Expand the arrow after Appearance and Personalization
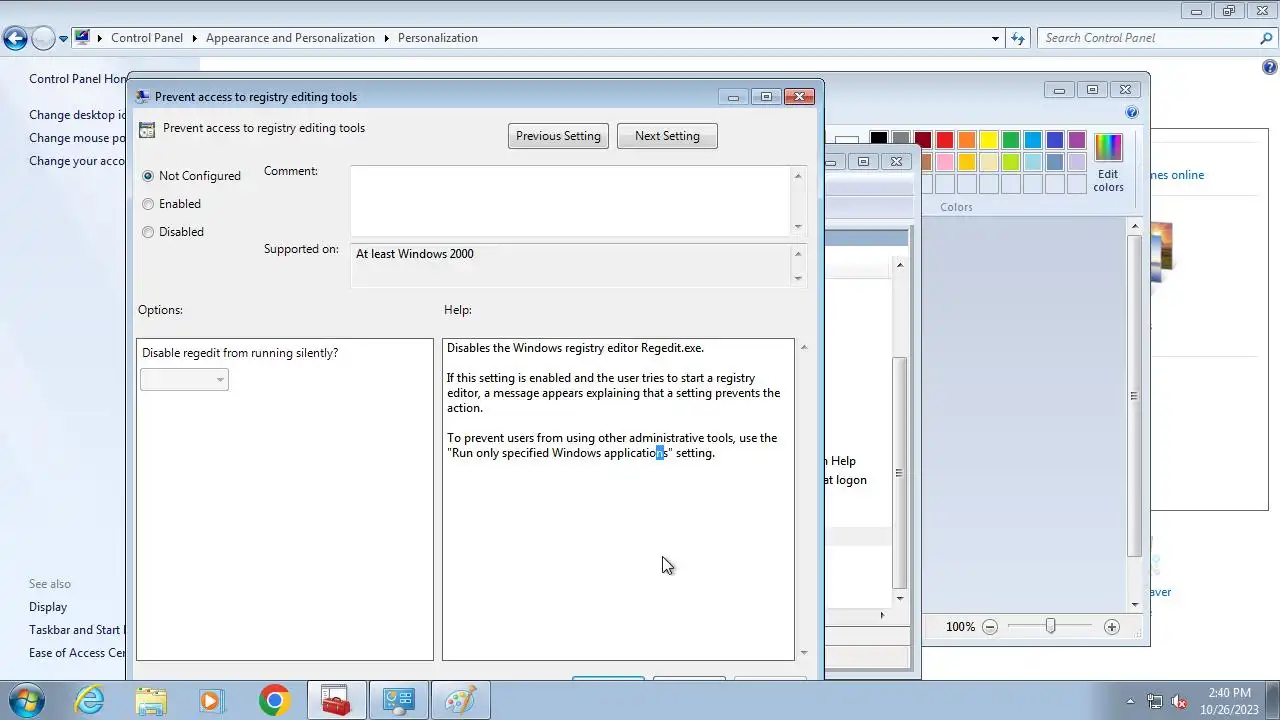Viewport: 1280px width, 720px height. [386, 38]
